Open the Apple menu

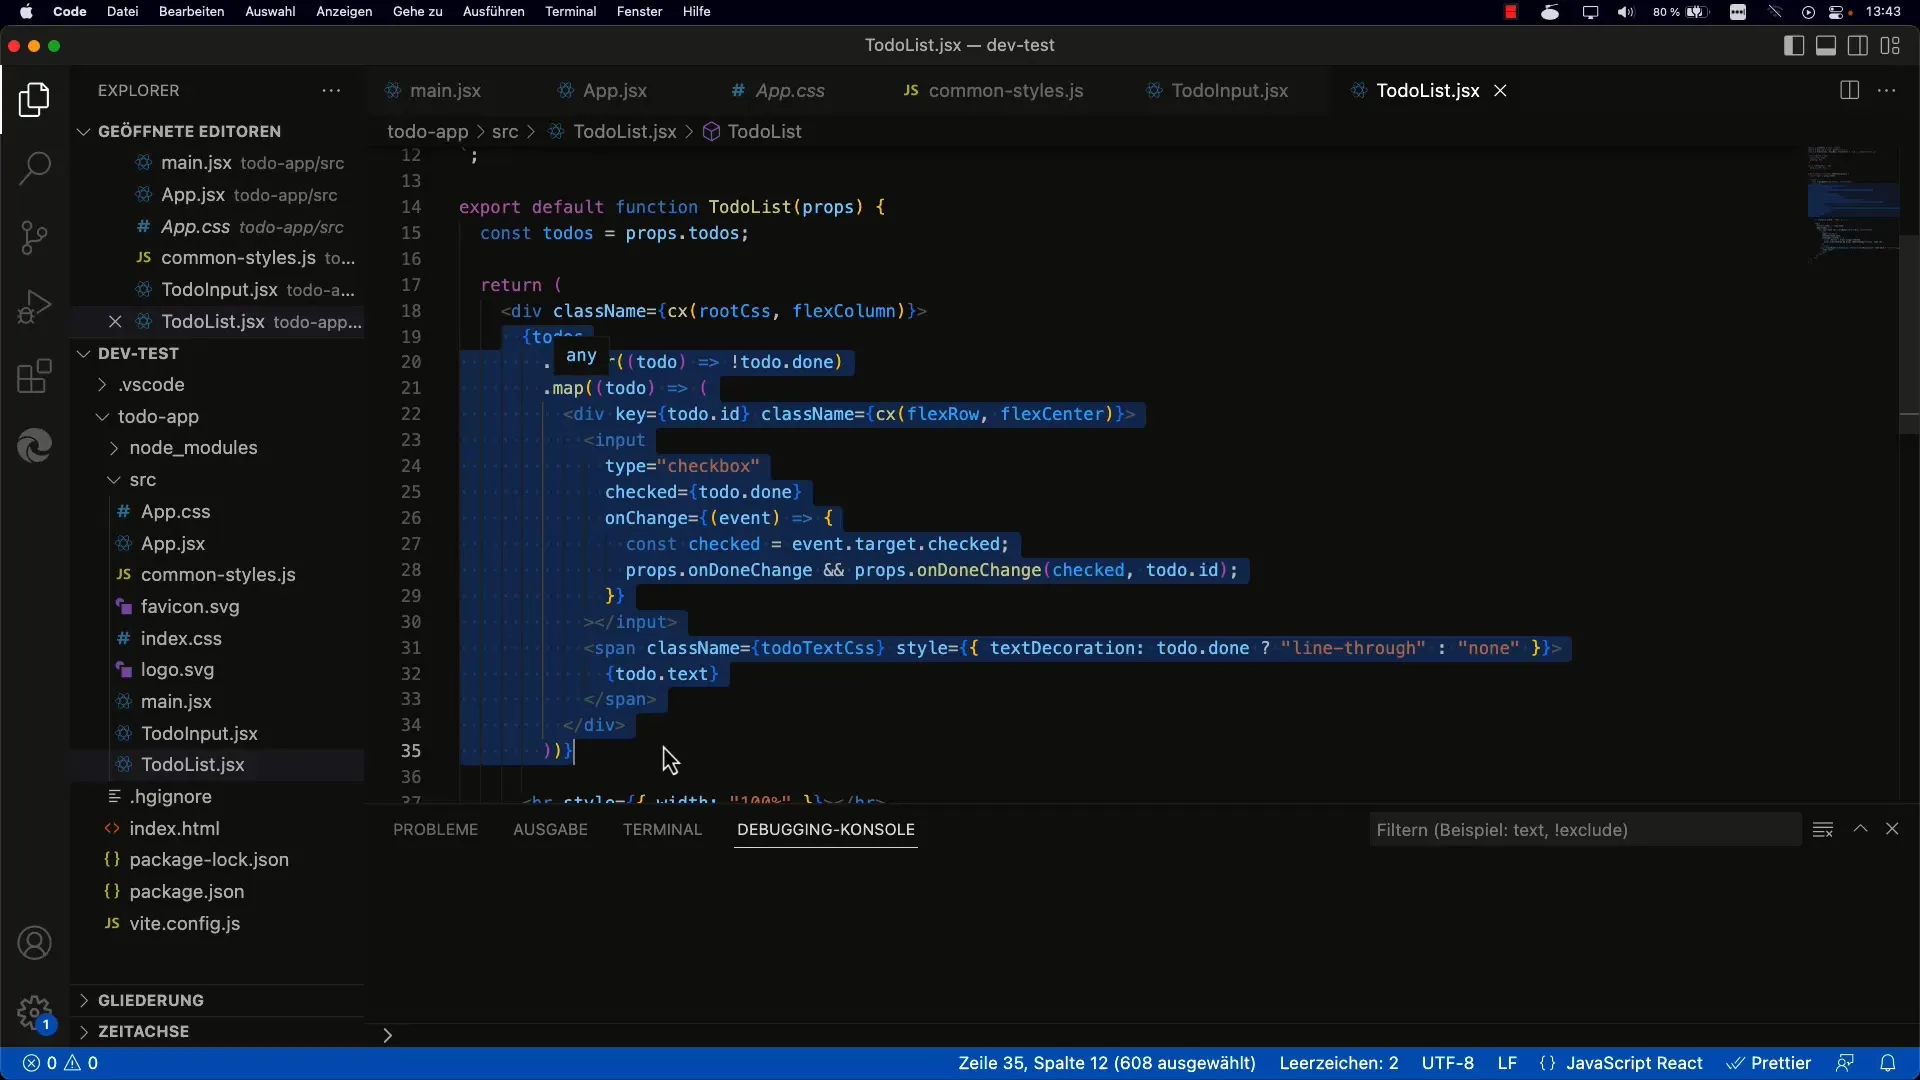[x=26, y=12]
